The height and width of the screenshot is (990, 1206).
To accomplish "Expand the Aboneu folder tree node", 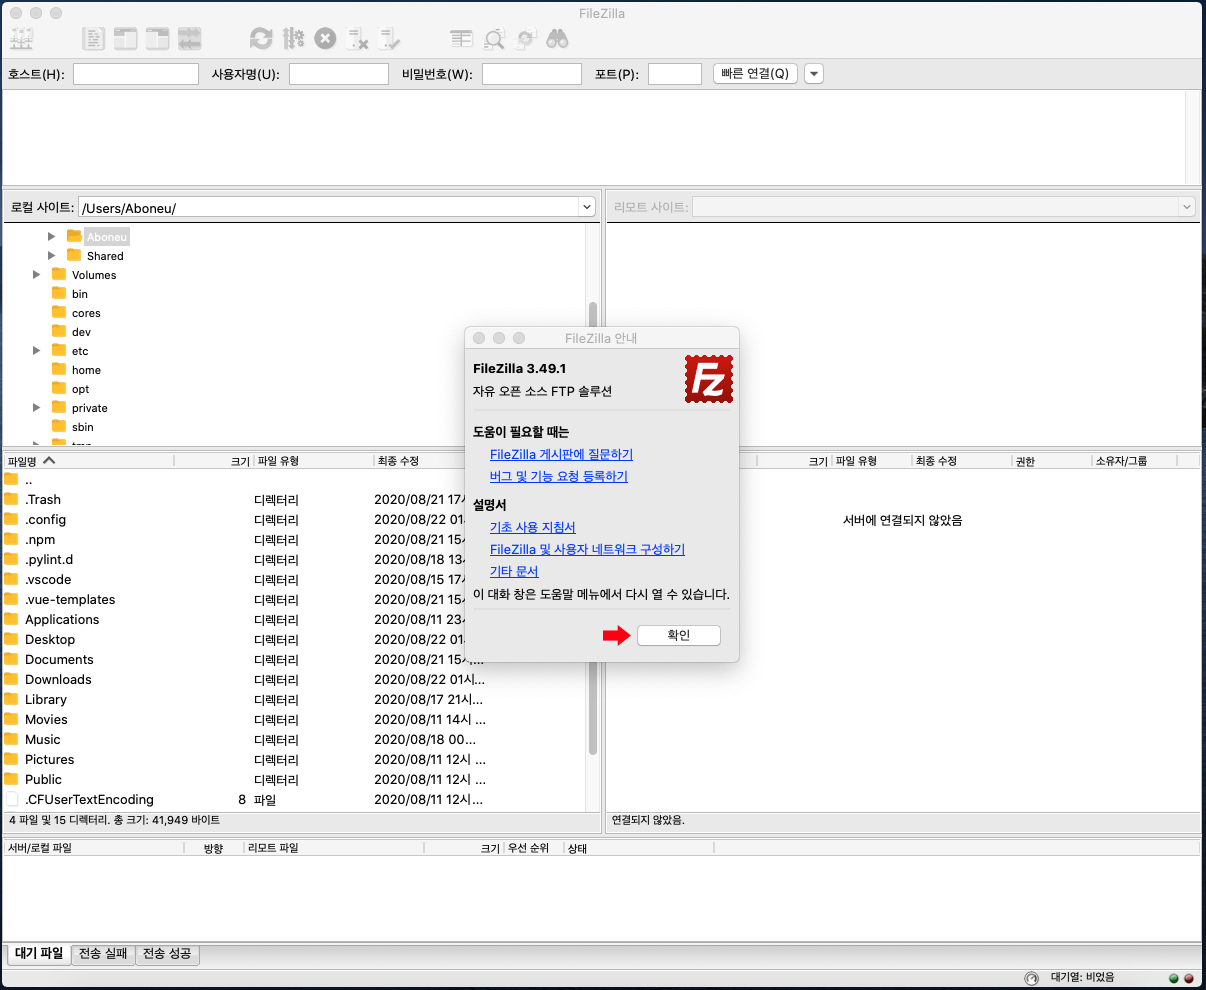I will [x=52, y=237].
